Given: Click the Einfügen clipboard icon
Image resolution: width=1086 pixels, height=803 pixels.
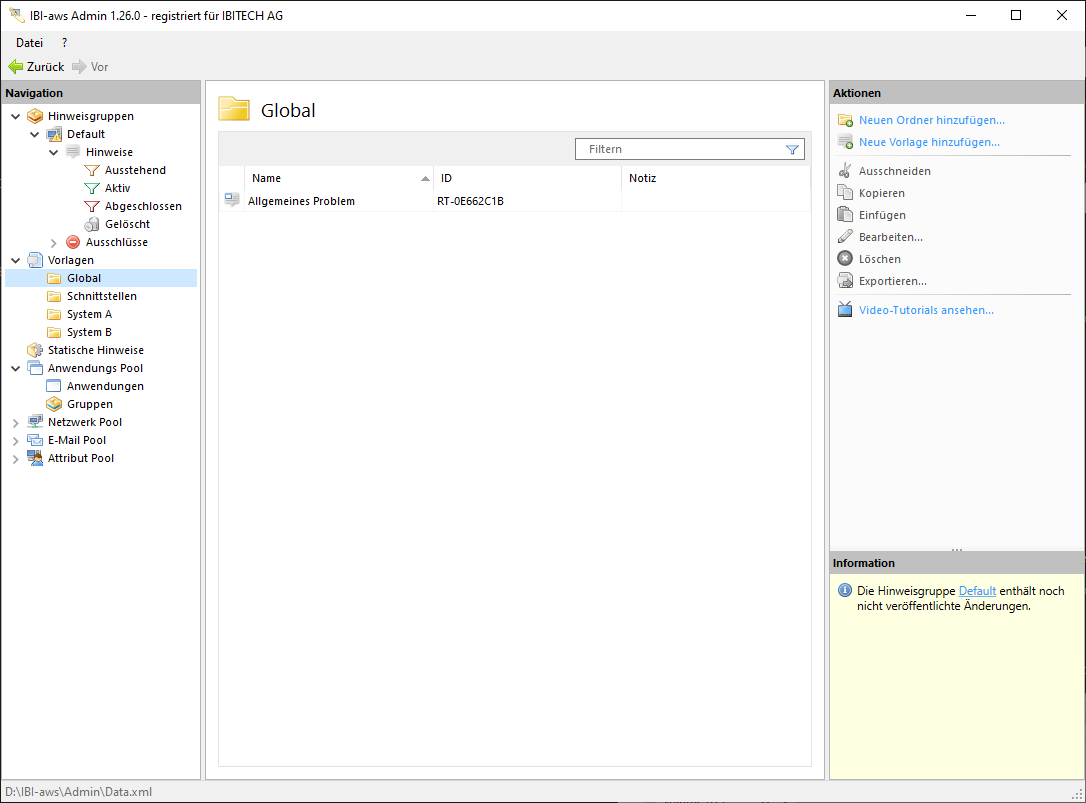Looking at the screenshot, I should [845, 215].
